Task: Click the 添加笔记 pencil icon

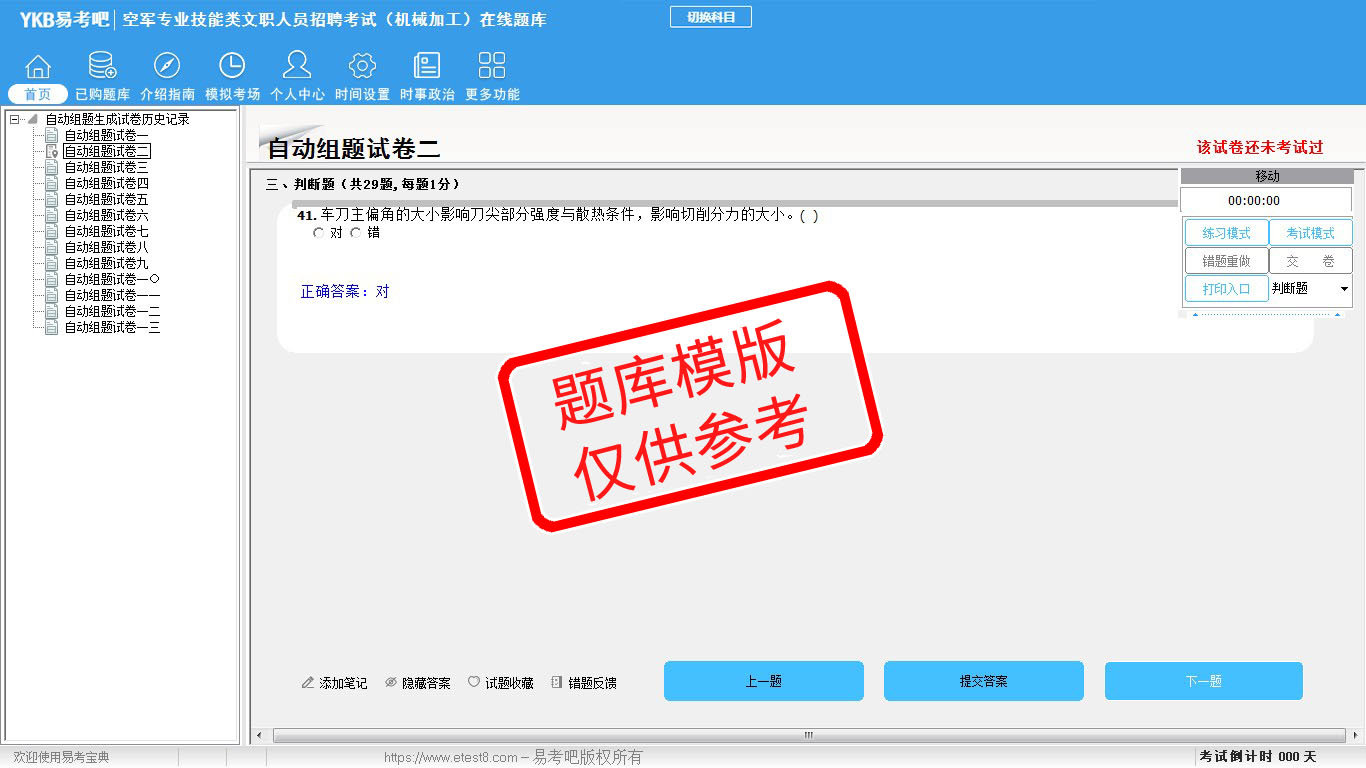Action: (x=308, y=683)
